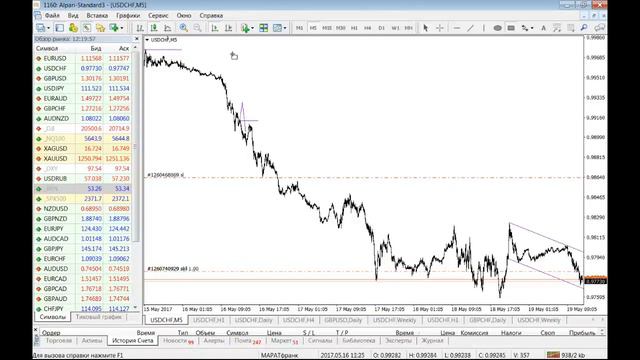The image size is (640, 360).
Task: Switch timeframe to M1
Action: pyautogui.click(x=300, y=28)
